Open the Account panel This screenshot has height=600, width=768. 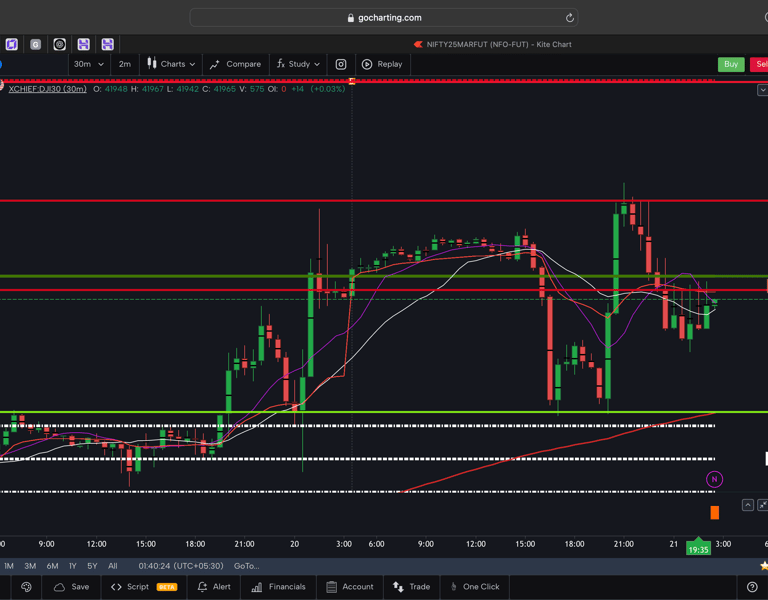click(x=350, y=587)
